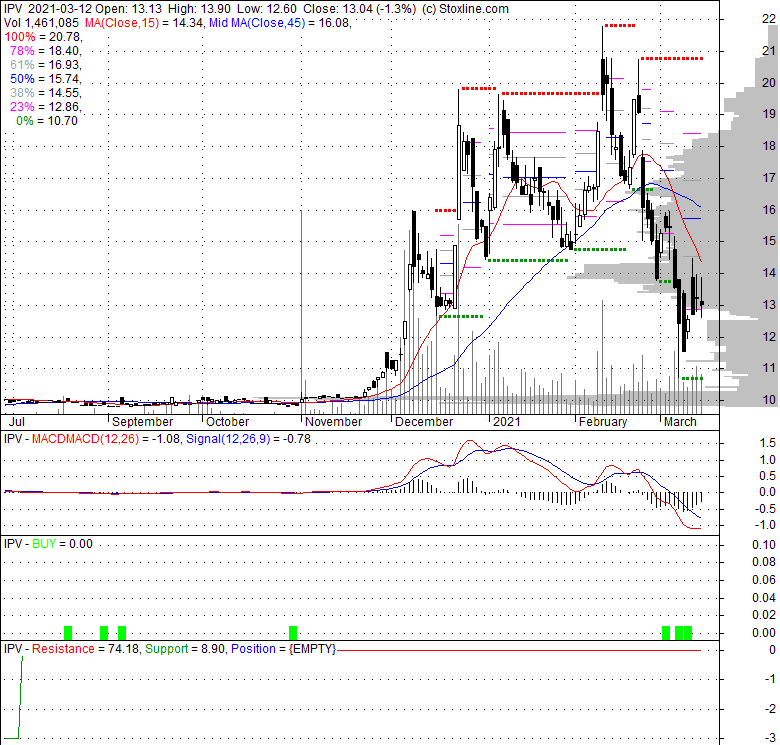Click the MACD axis value -1.0
This screenshot has width=780, height=745.
(x=766, y=525)
